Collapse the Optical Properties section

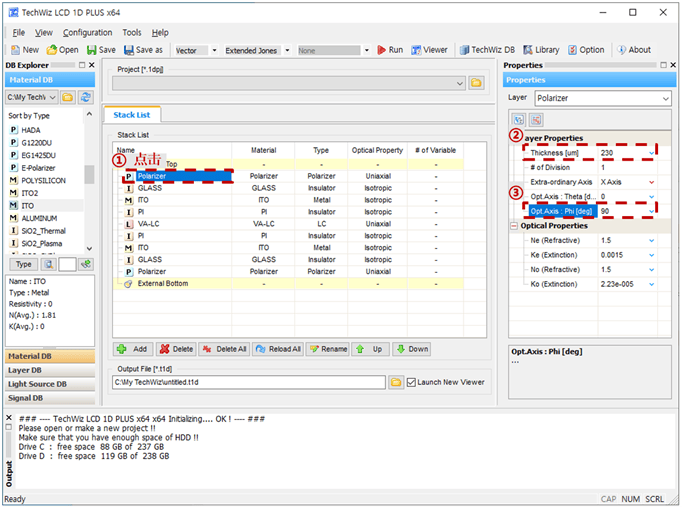(514, 226)
